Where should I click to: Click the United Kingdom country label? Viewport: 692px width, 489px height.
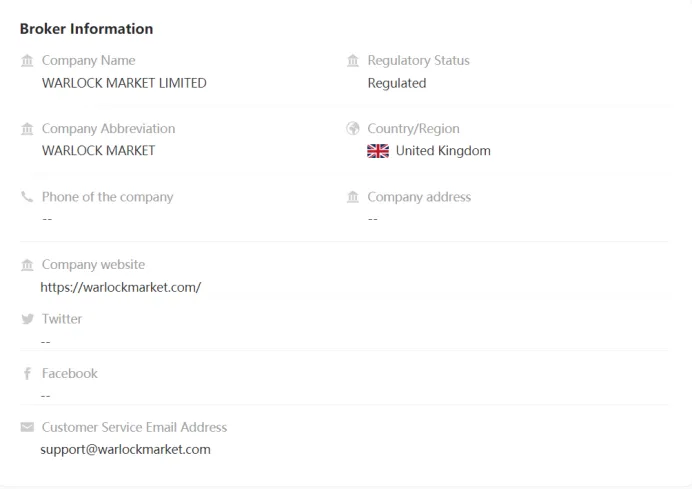[443, 151]
